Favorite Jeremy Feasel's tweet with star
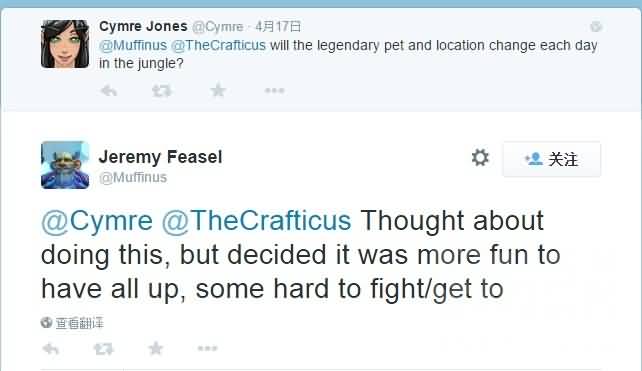This screenshot has height=371, width=642. coord(156,348)
